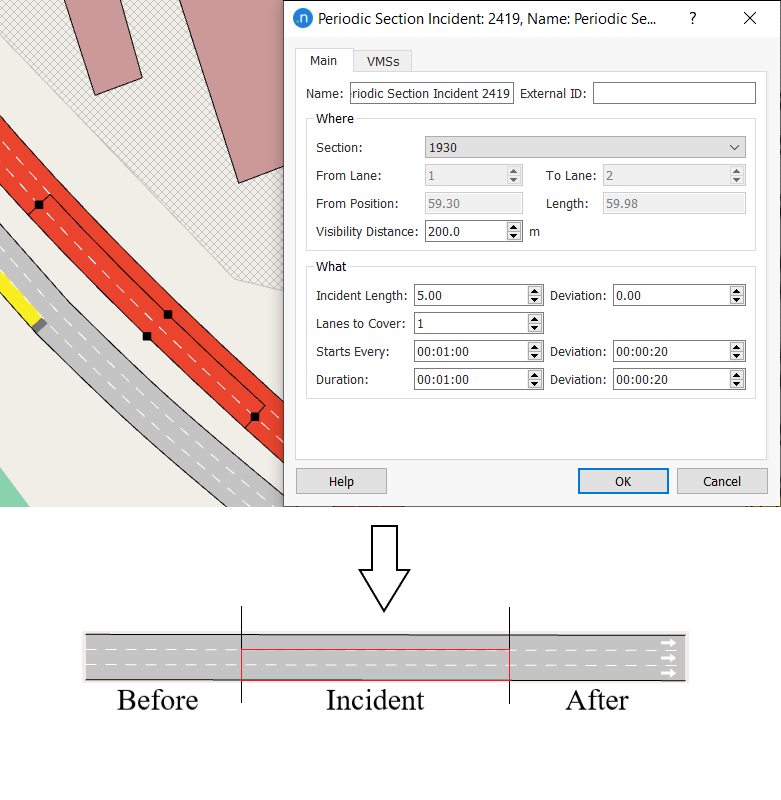This screenshot has width=781, height=800.
Task: Click the Incident Length stepper arrows
Action: 535,295
